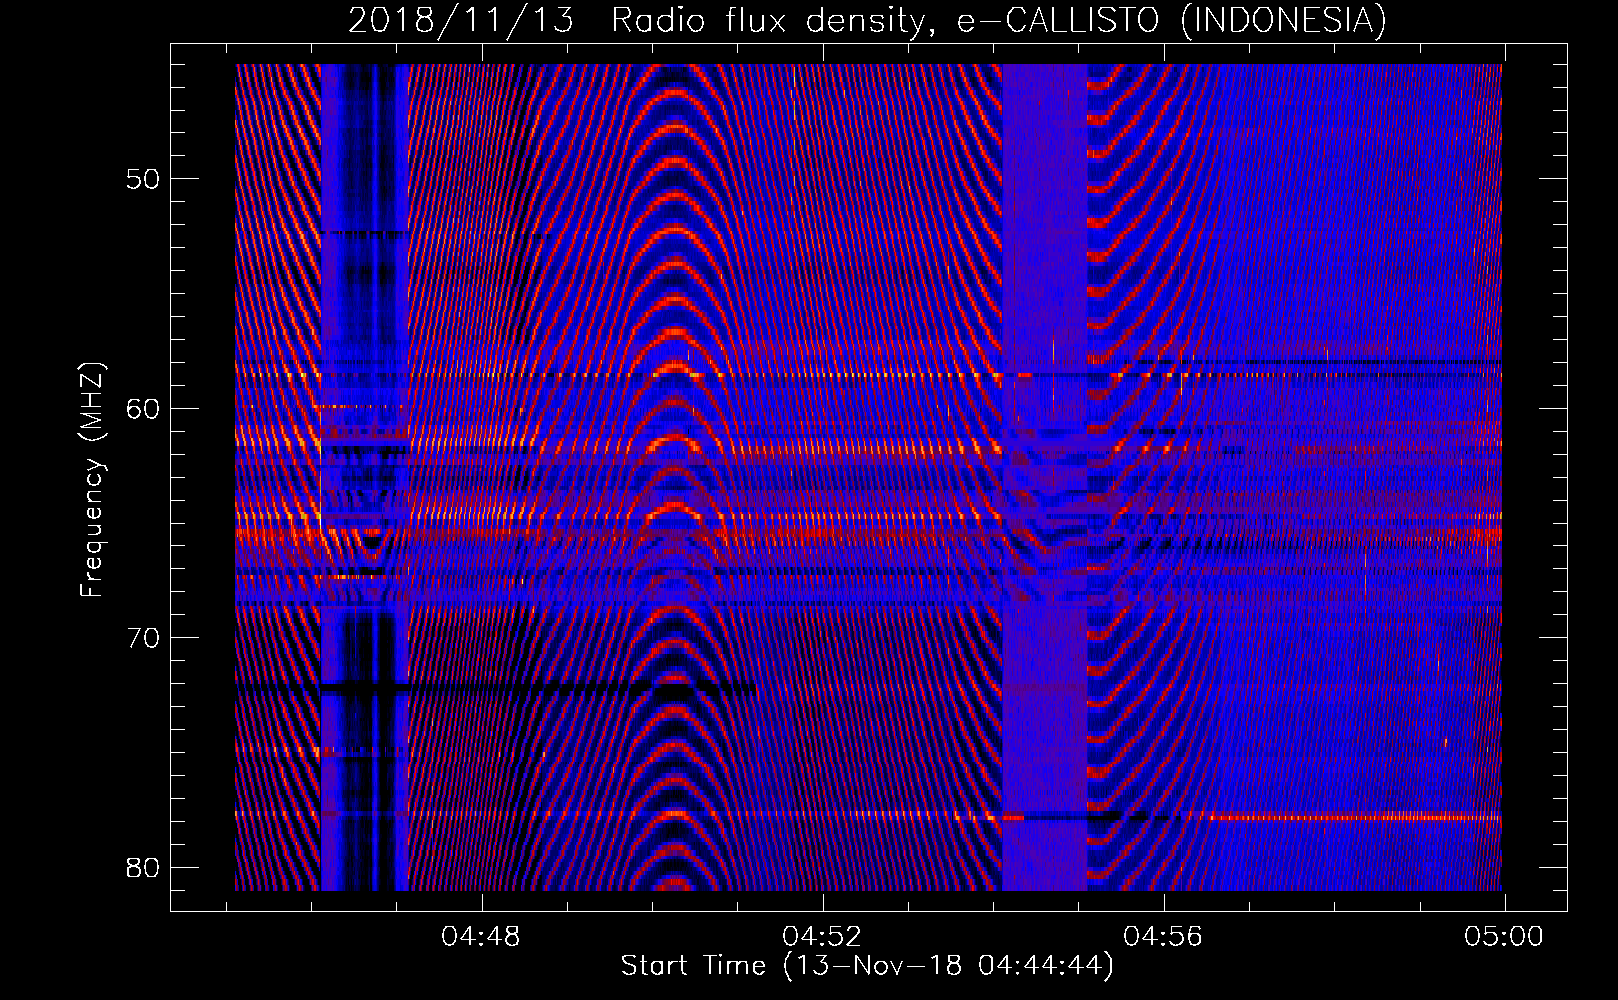Click the 'Start Time (13-Nov-18 04:44:44)' axis label
Viewport: 1618px width, 1000px height.
pos(867,966)
